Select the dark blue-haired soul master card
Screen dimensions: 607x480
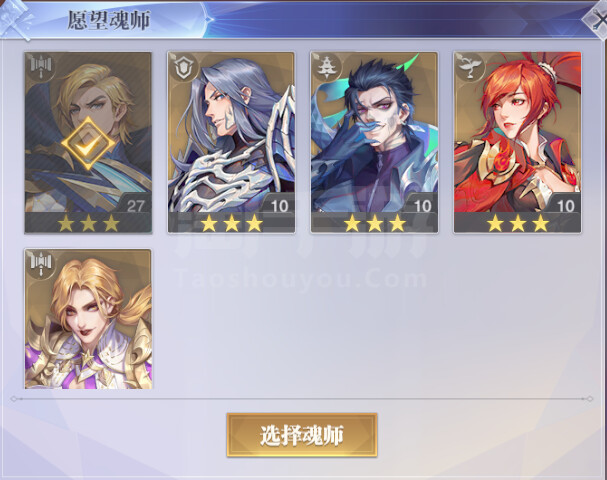tap(374, 142)
